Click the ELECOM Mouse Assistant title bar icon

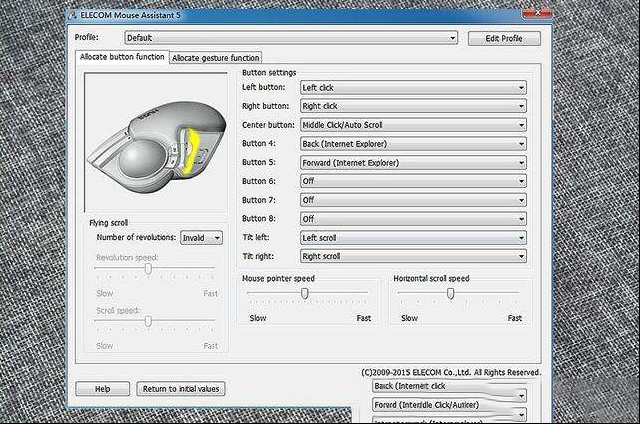(x=73, y=16)
